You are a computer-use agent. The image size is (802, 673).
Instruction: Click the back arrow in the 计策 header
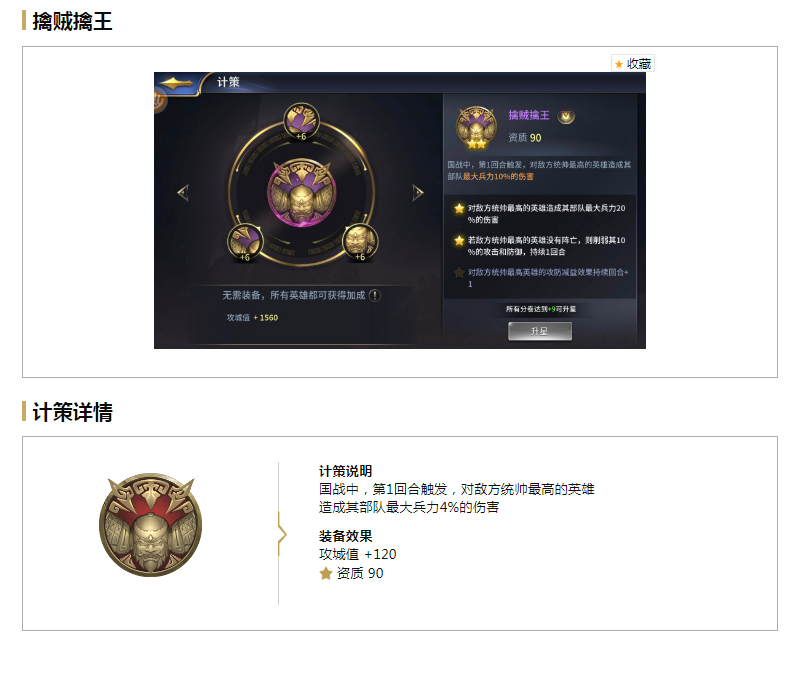(x=175, y=83)
